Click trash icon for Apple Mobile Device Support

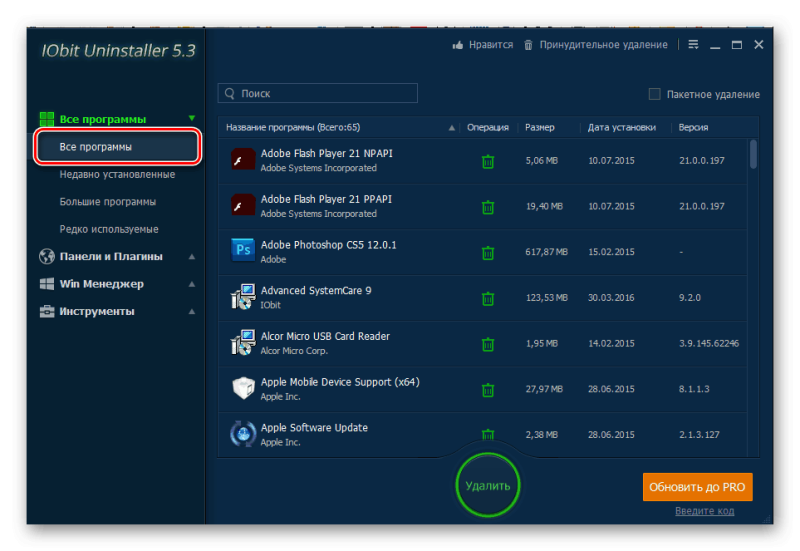click(488, 390)
